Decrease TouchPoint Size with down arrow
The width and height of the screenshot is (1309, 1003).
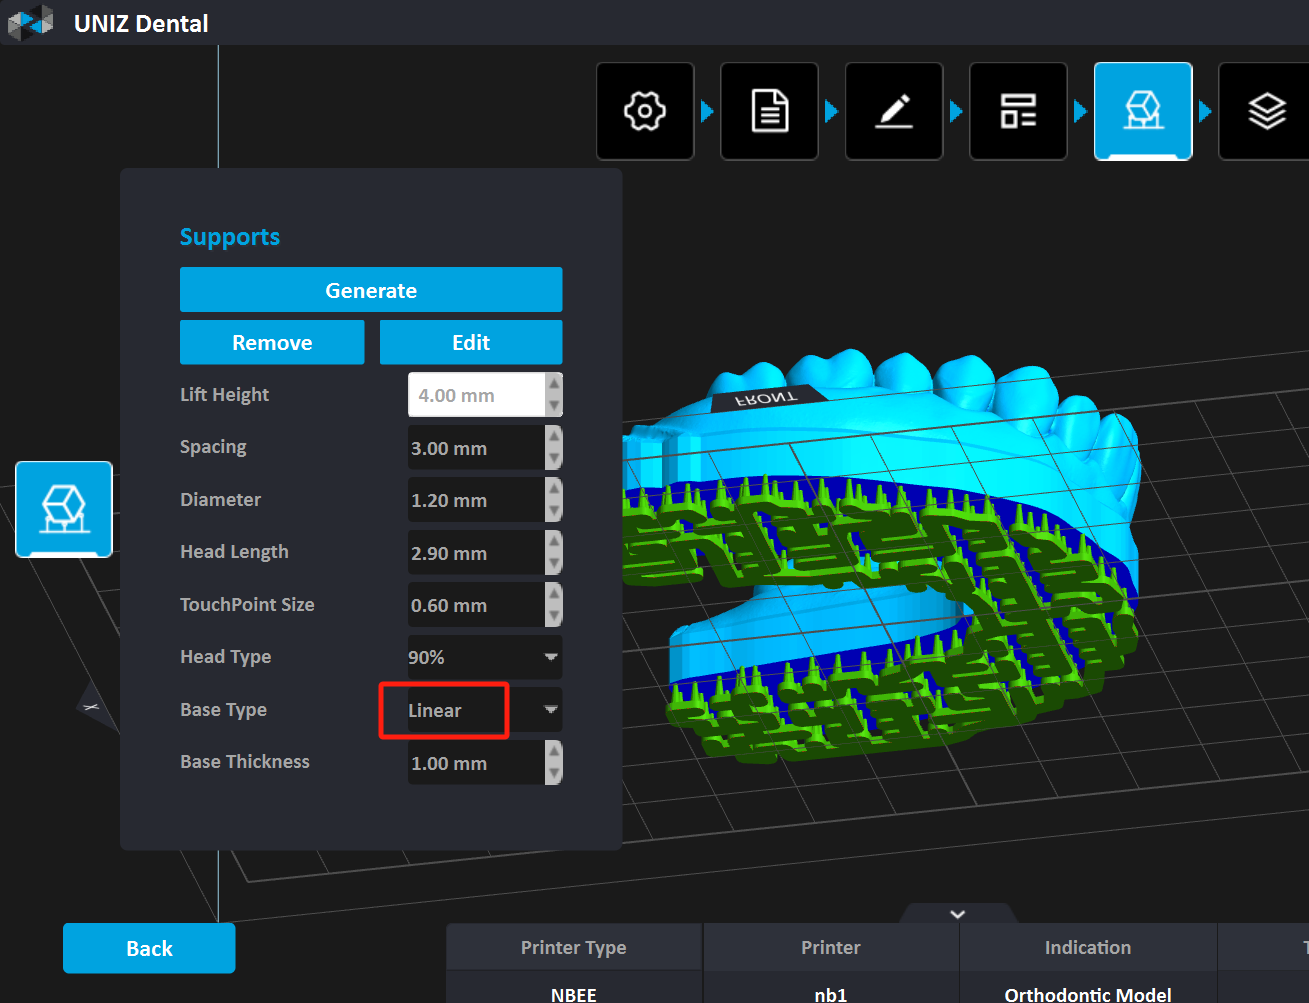pyautogui.click(x=554, y=616)
